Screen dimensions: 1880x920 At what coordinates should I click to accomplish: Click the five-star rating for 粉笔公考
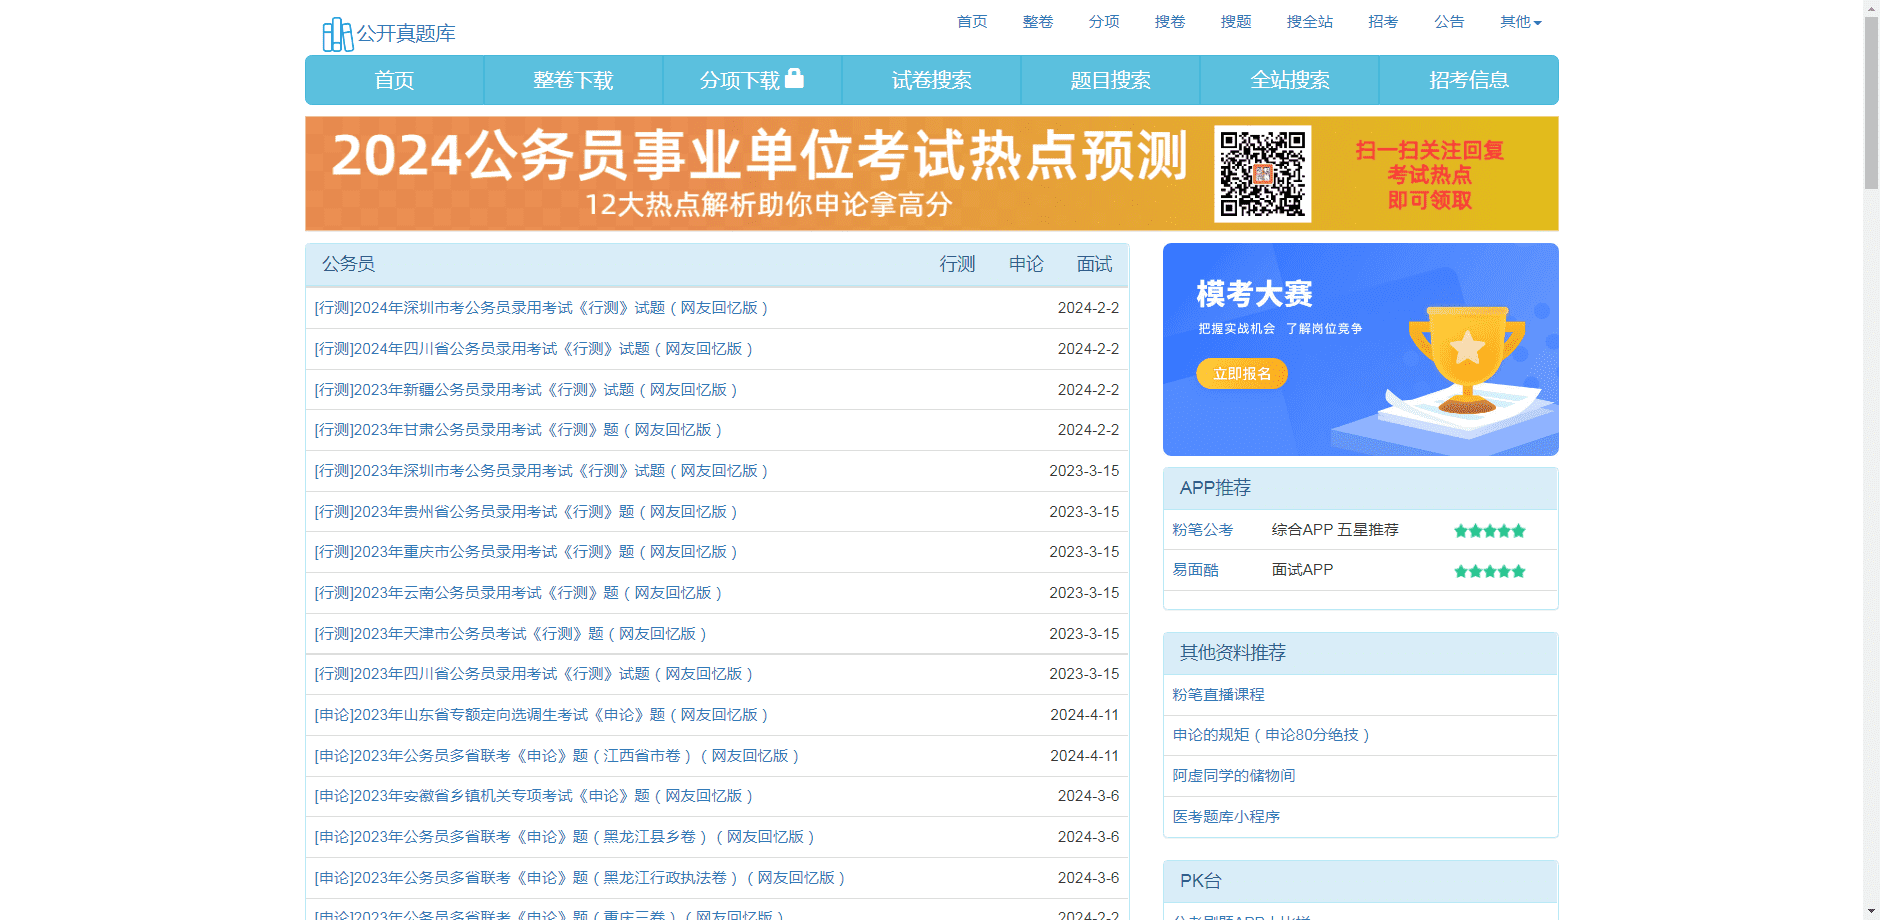tap(1489, 531)
